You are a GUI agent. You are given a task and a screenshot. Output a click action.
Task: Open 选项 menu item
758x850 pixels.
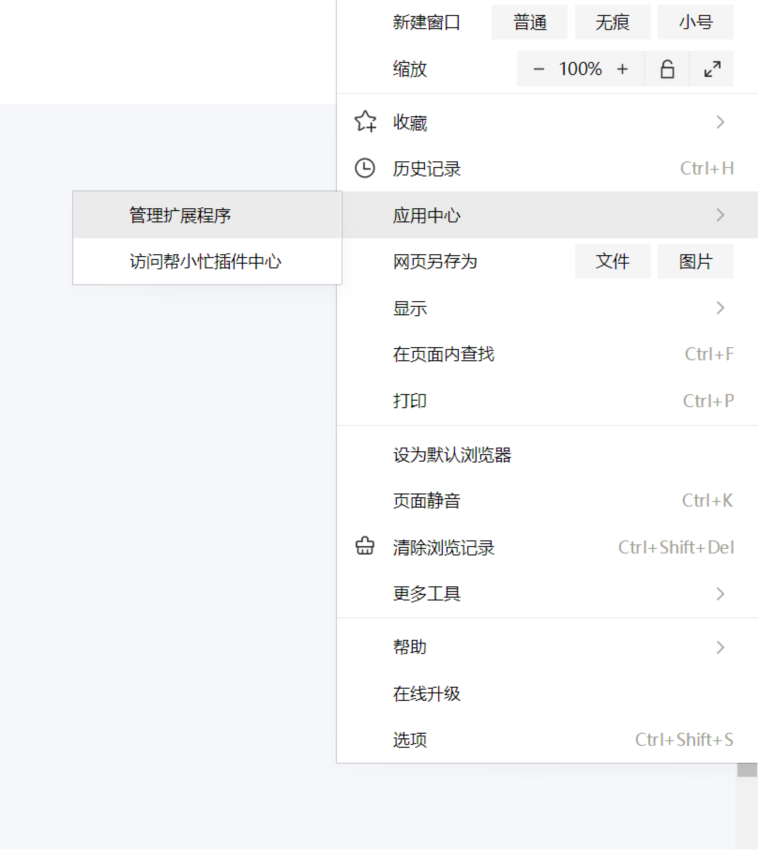click(x=547, y=739)
